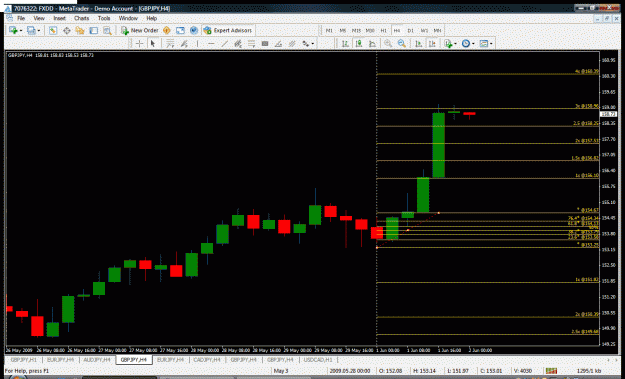Switch to the GBPJPY,H1 chart tab

pos(24,360)
